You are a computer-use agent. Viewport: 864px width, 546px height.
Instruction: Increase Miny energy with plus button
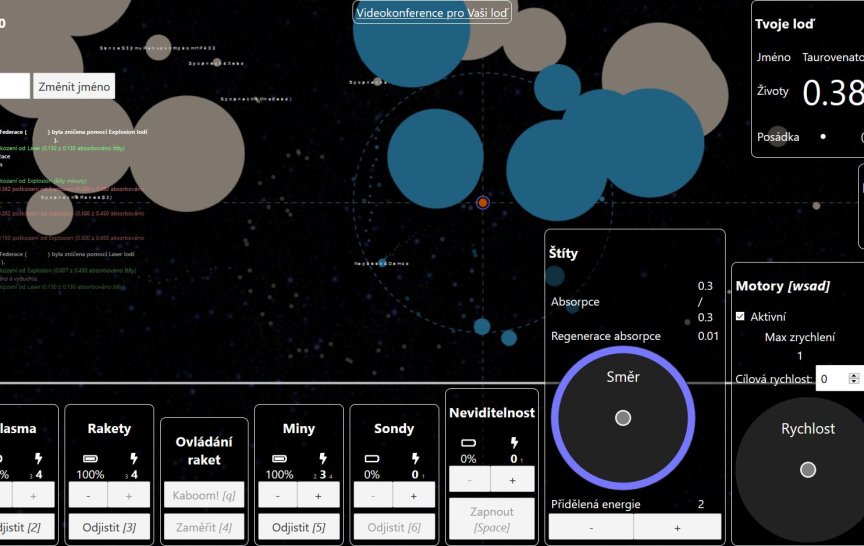coord(318,494)
